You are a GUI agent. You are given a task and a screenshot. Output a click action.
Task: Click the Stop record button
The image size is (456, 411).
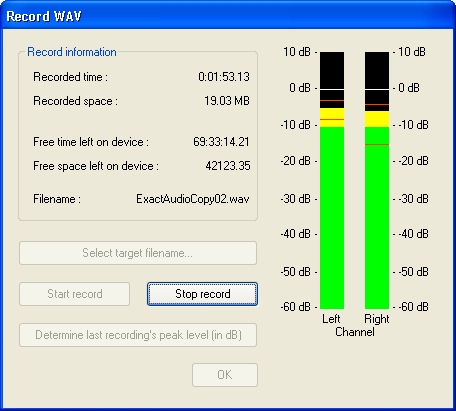[202, 294]
